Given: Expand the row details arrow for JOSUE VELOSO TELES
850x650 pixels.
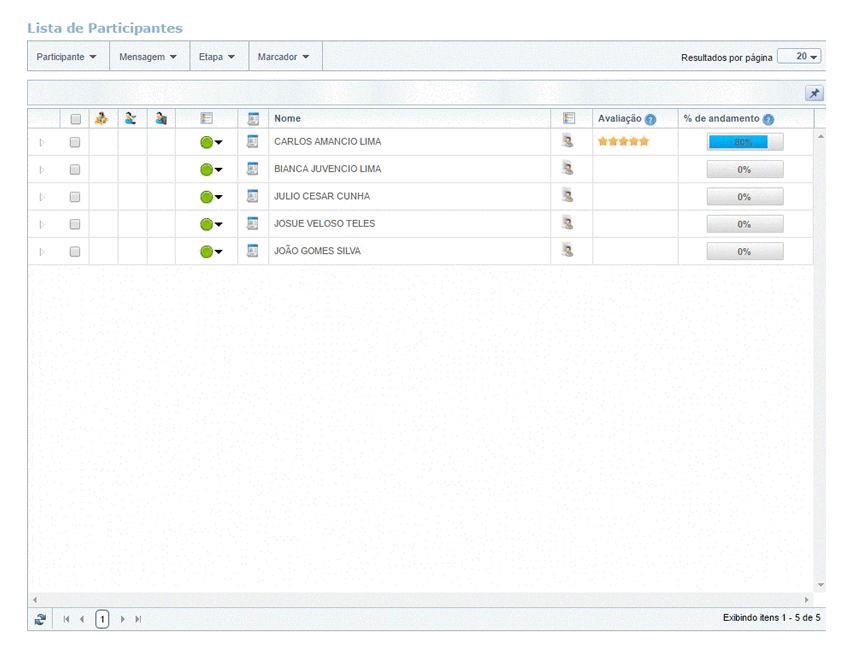Looking at the screenshot, I should pyautogui.click(x=42, y=224).
